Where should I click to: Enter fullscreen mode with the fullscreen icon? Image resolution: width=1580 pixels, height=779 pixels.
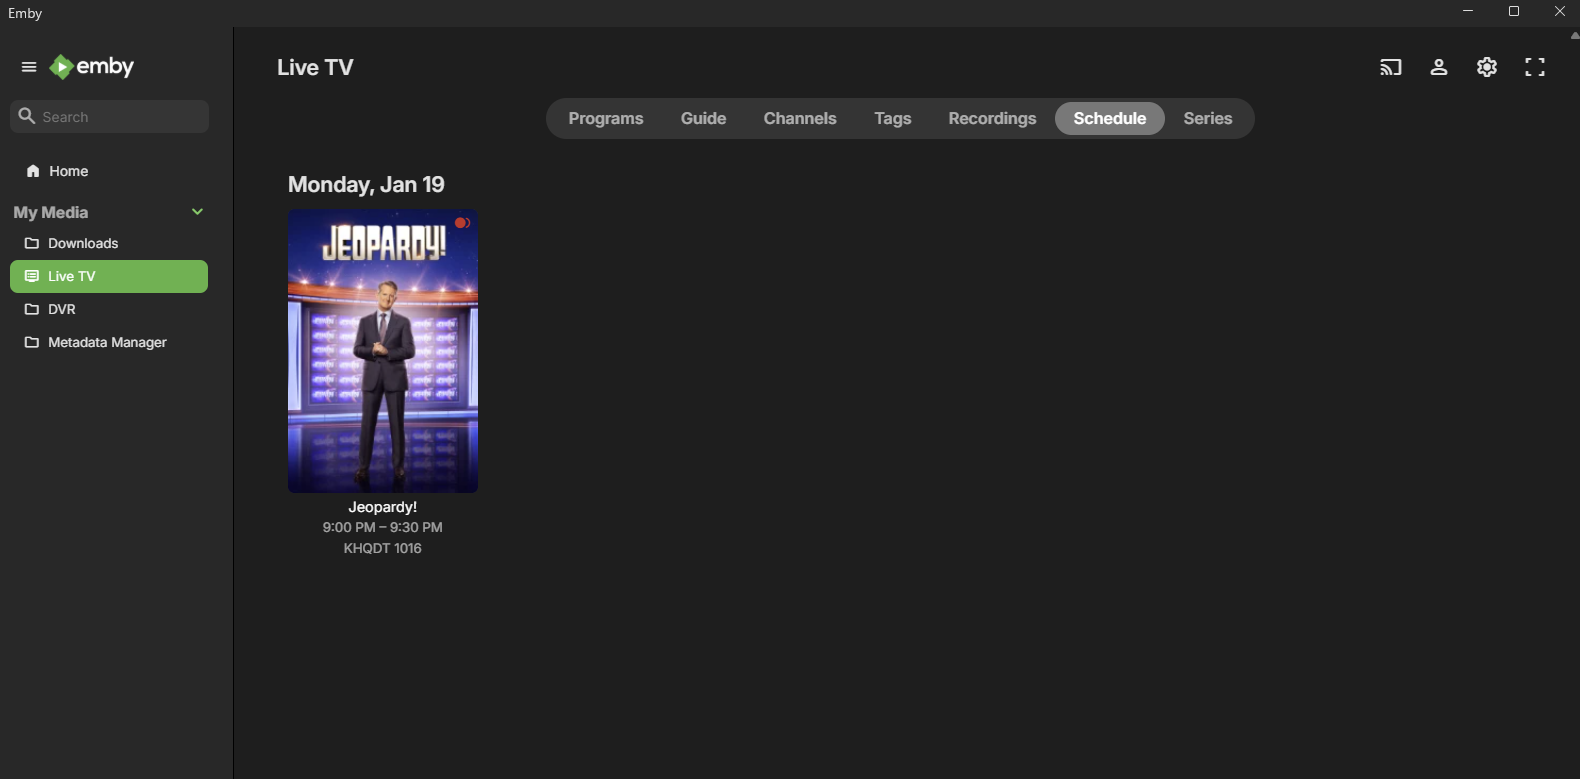click(1535, 67)
